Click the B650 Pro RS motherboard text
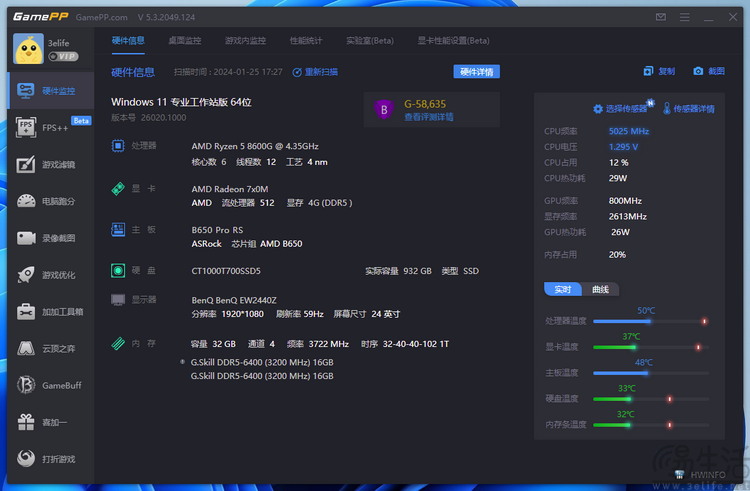750x491 pixels. click(x=217, y=230)
